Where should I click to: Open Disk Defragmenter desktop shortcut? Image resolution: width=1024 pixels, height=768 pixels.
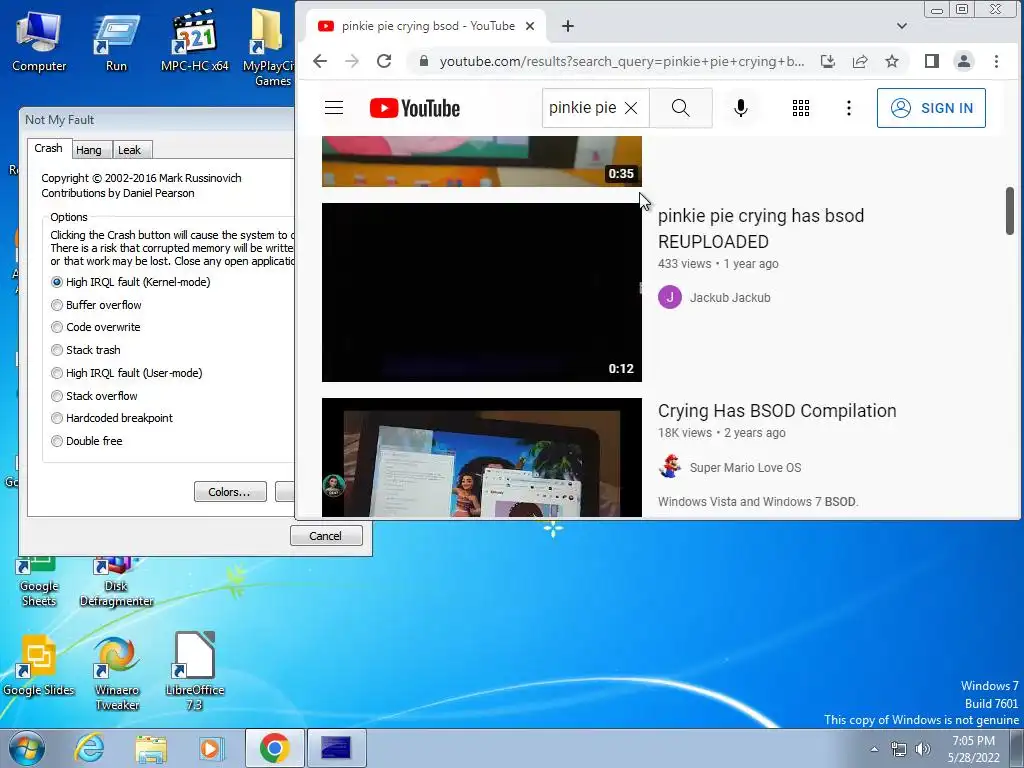[x=116, y=583]
